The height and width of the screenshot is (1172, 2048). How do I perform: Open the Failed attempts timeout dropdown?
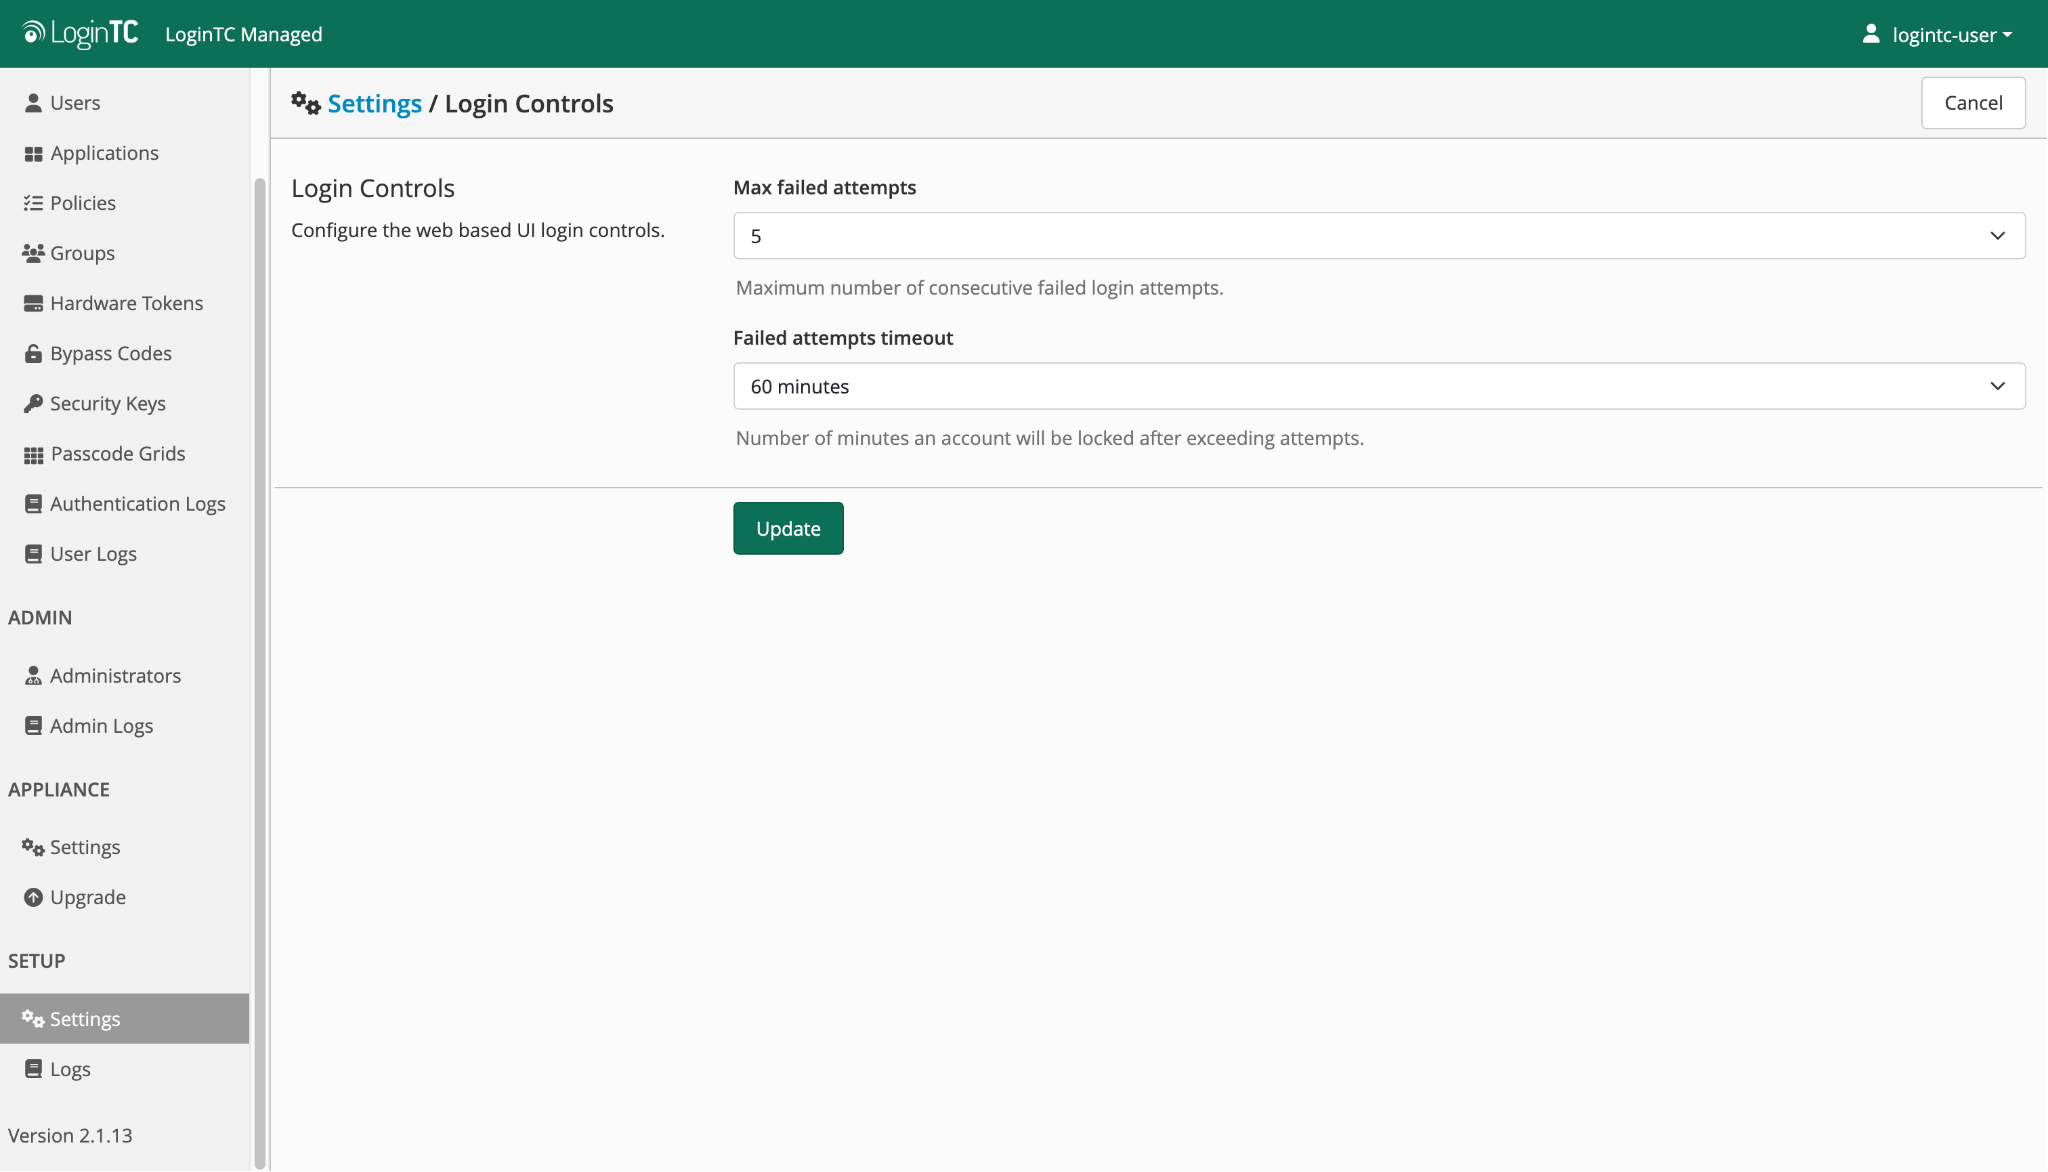[1379, 386]
